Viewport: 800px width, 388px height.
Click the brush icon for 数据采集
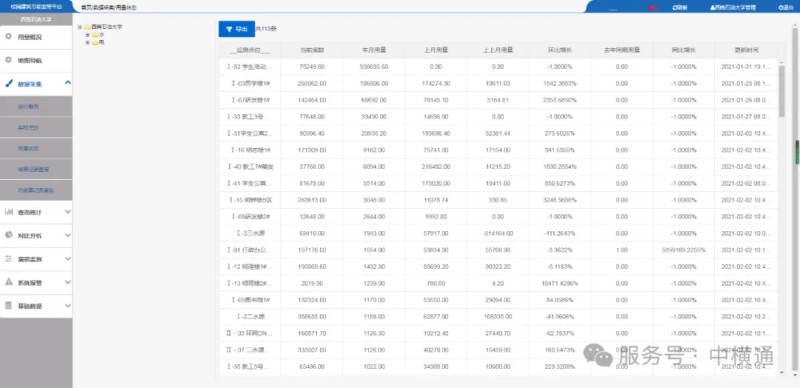[8, 84]
